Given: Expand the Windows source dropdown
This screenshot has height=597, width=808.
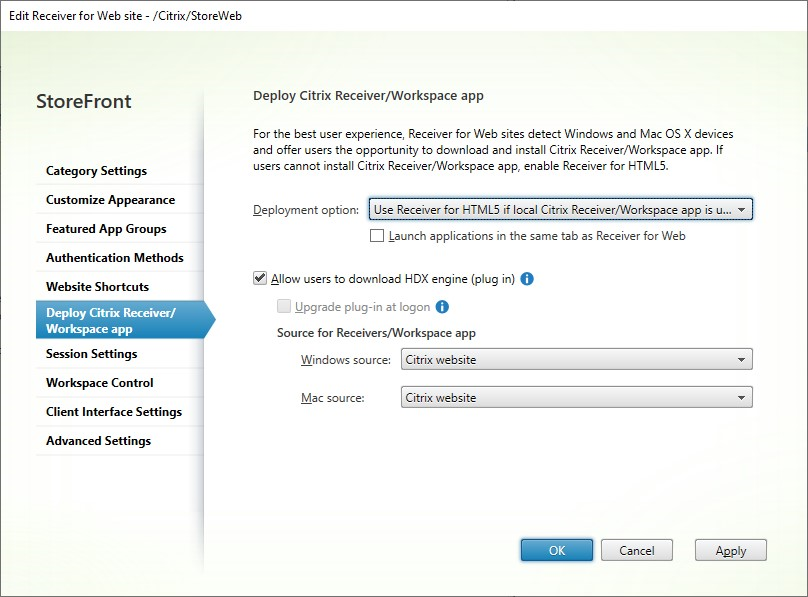Looking at the screenshot, I should [x=576, y=360].
